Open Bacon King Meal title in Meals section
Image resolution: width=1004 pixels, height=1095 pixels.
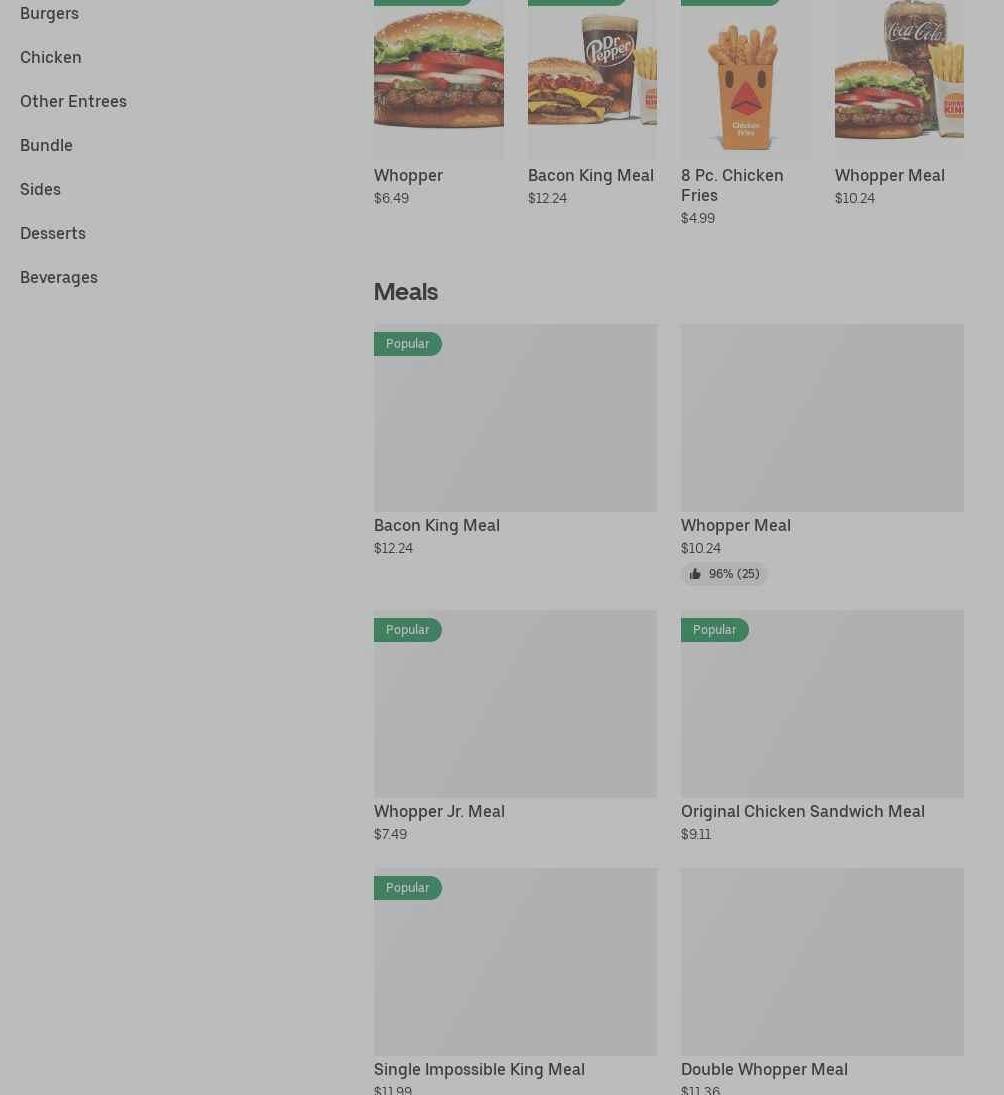click(437, 525)
